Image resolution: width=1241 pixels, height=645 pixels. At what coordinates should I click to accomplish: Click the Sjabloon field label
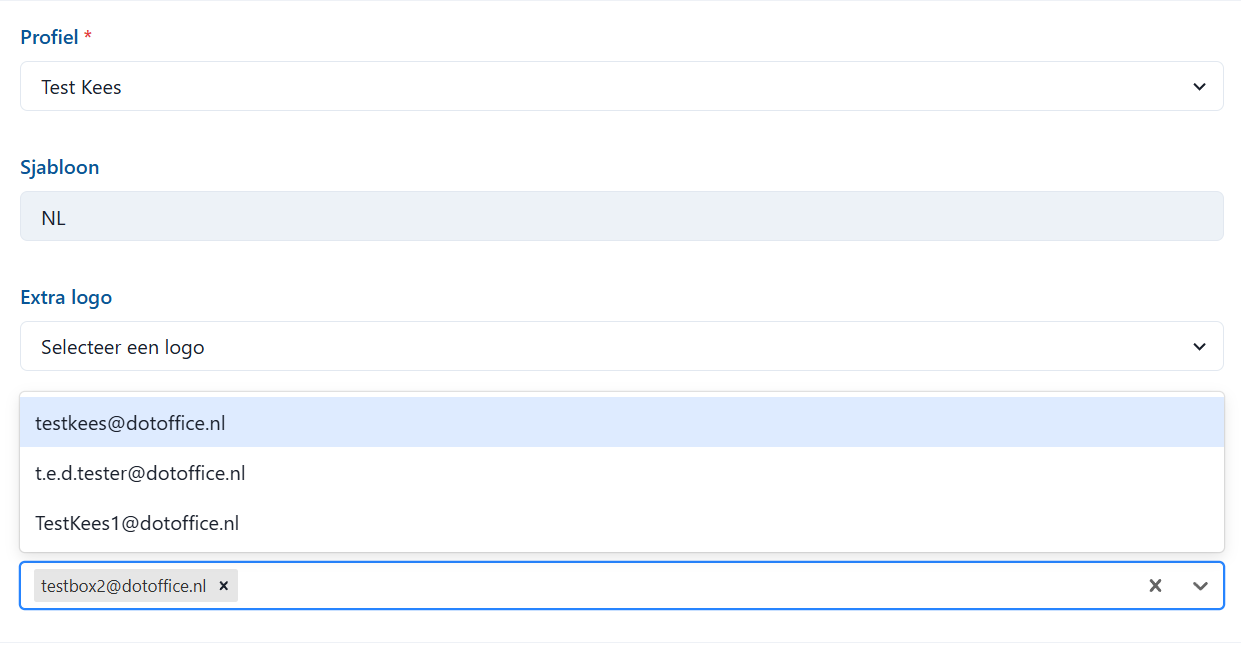click(x=60, y=167)
